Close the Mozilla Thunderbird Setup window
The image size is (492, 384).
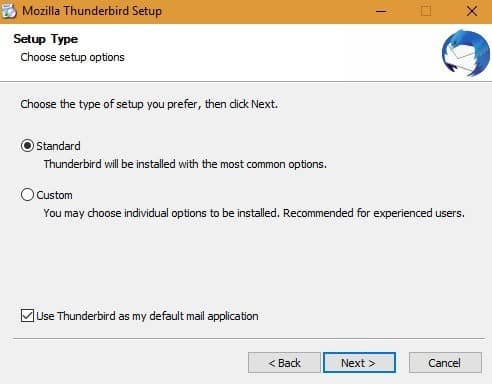[471, 11]
